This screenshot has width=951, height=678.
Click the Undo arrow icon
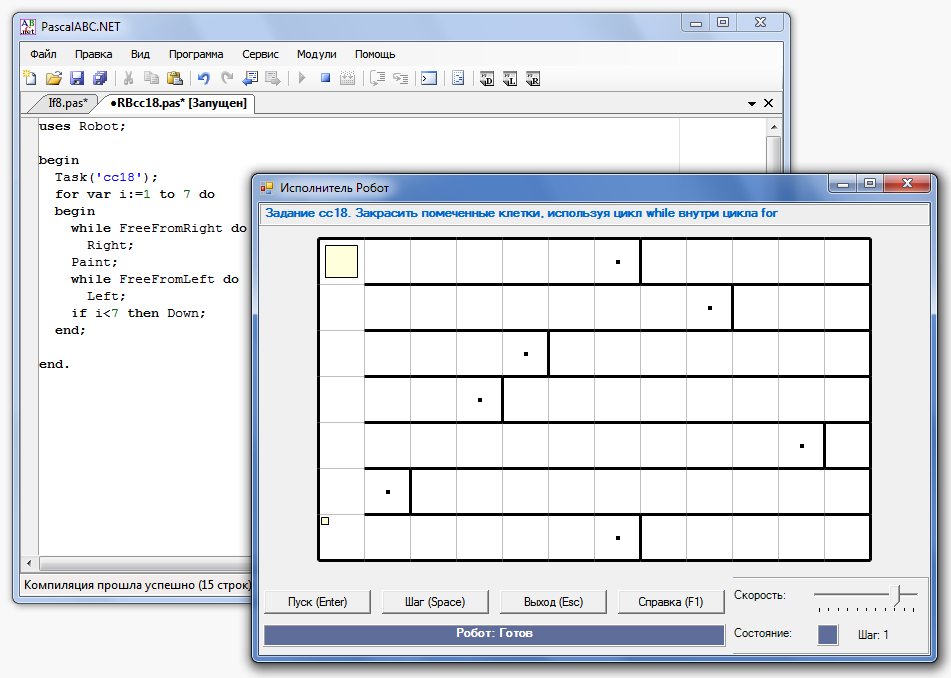pyautogui.click(x=203, y=78)
